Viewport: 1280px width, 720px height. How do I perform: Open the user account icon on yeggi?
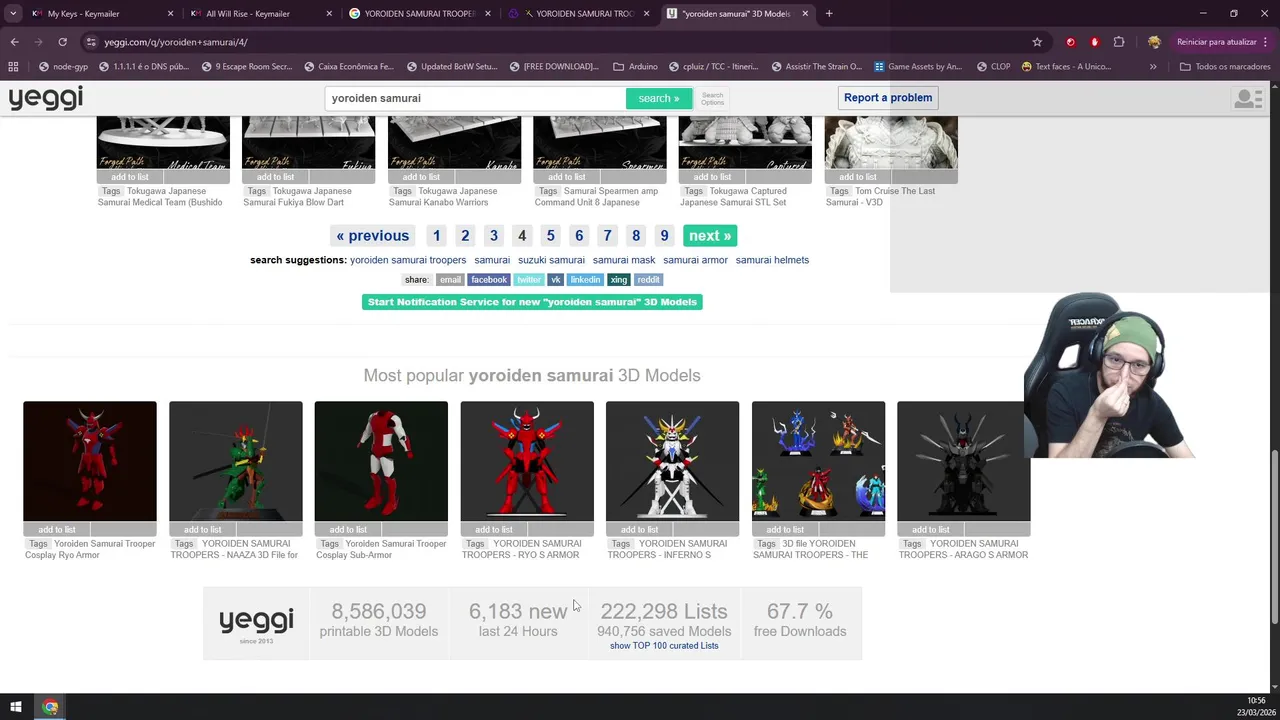click(1248, 98)
